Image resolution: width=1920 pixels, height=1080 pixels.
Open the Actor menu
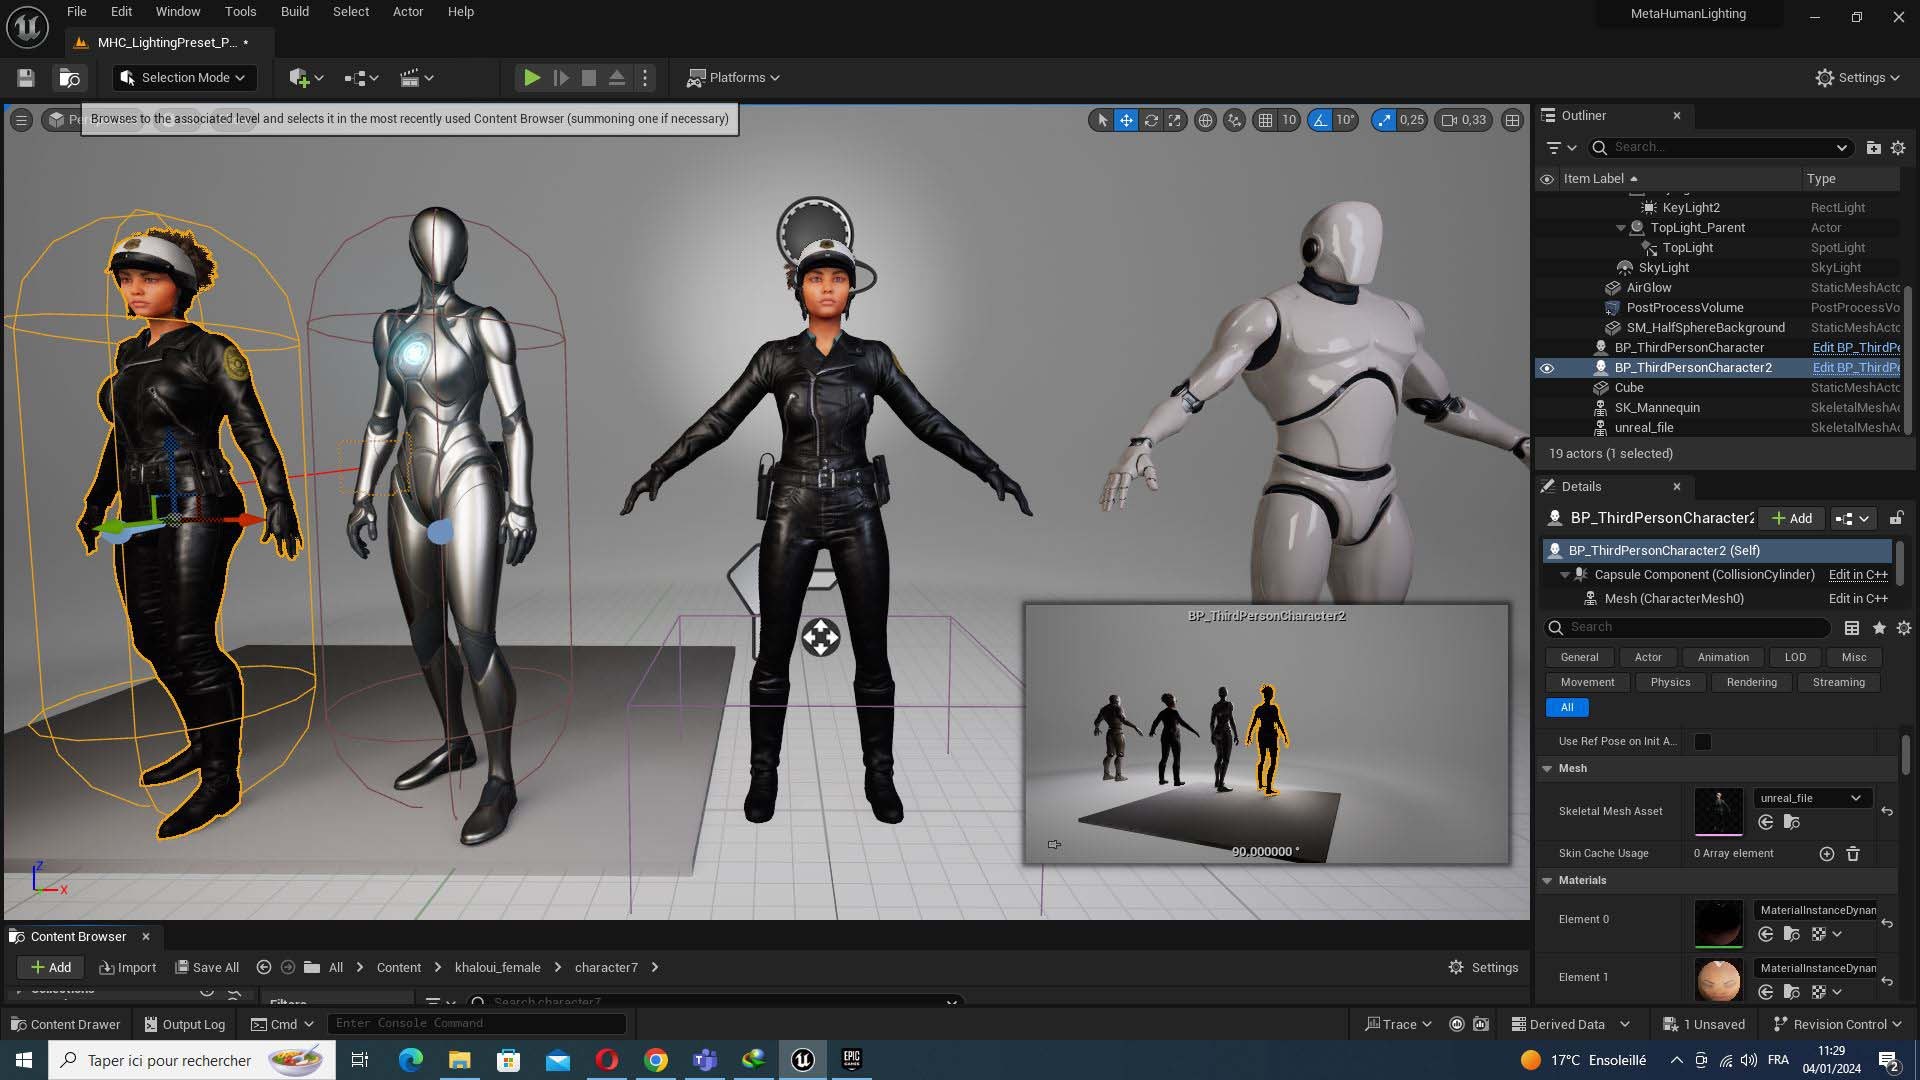(x=408, y=12)
